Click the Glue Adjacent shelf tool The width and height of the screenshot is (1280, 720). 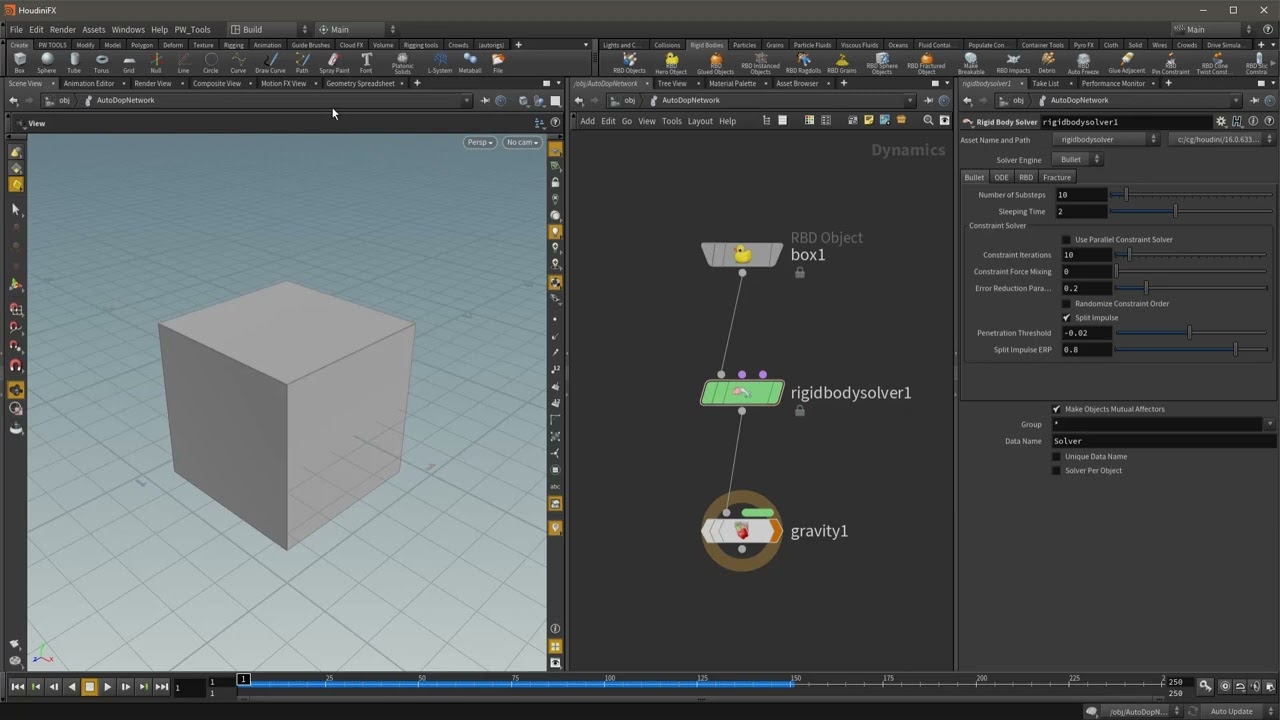[x=1127, y=63]
